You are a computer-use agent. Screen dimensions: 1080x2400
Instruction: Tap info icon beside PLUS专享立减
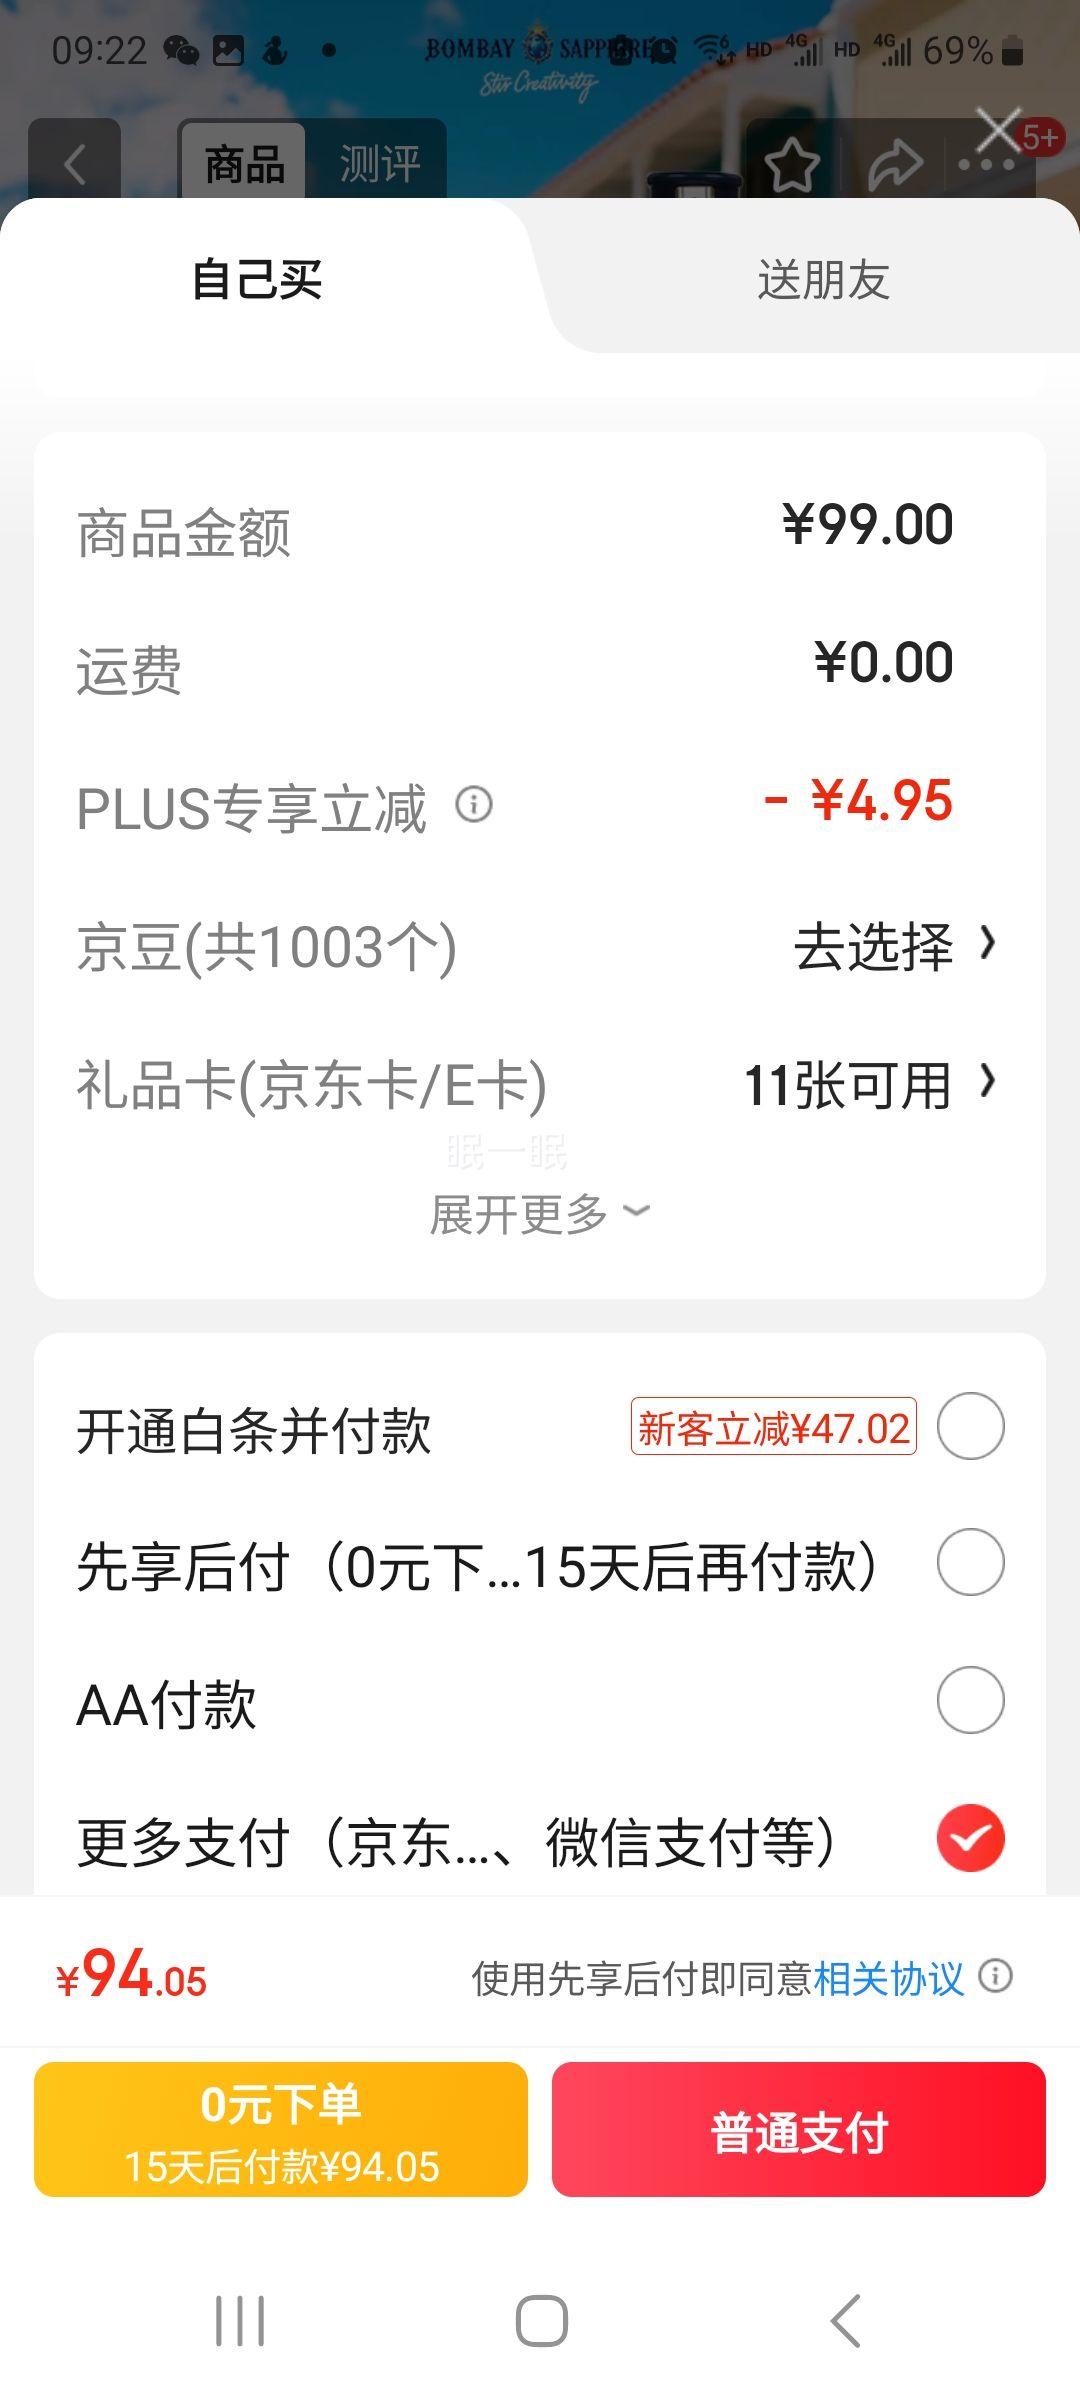474,804
